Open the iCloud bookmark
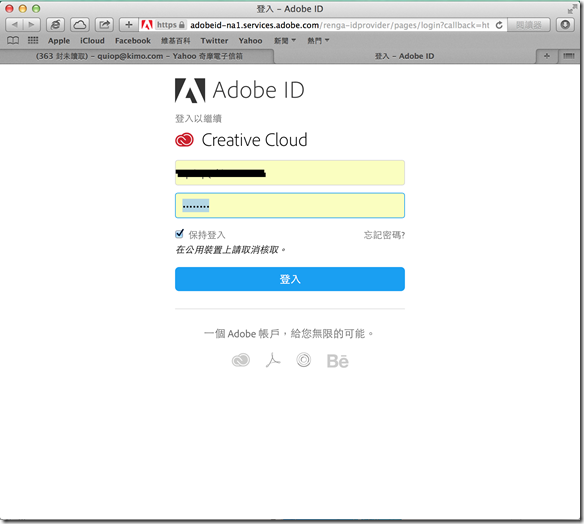This screenshot has height=524, width=584. click(x=92, y=40)
